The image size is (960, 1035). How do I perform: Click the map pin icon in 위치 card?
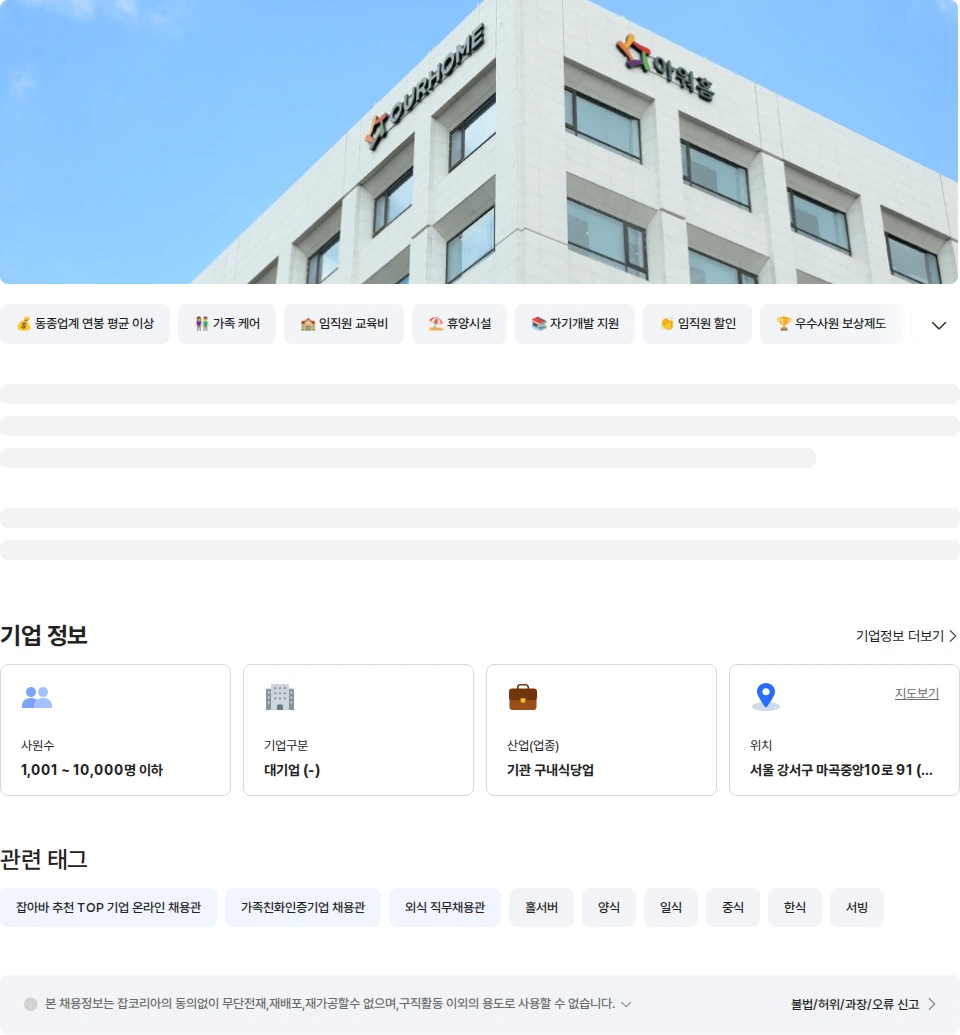(x=766, y=696)
